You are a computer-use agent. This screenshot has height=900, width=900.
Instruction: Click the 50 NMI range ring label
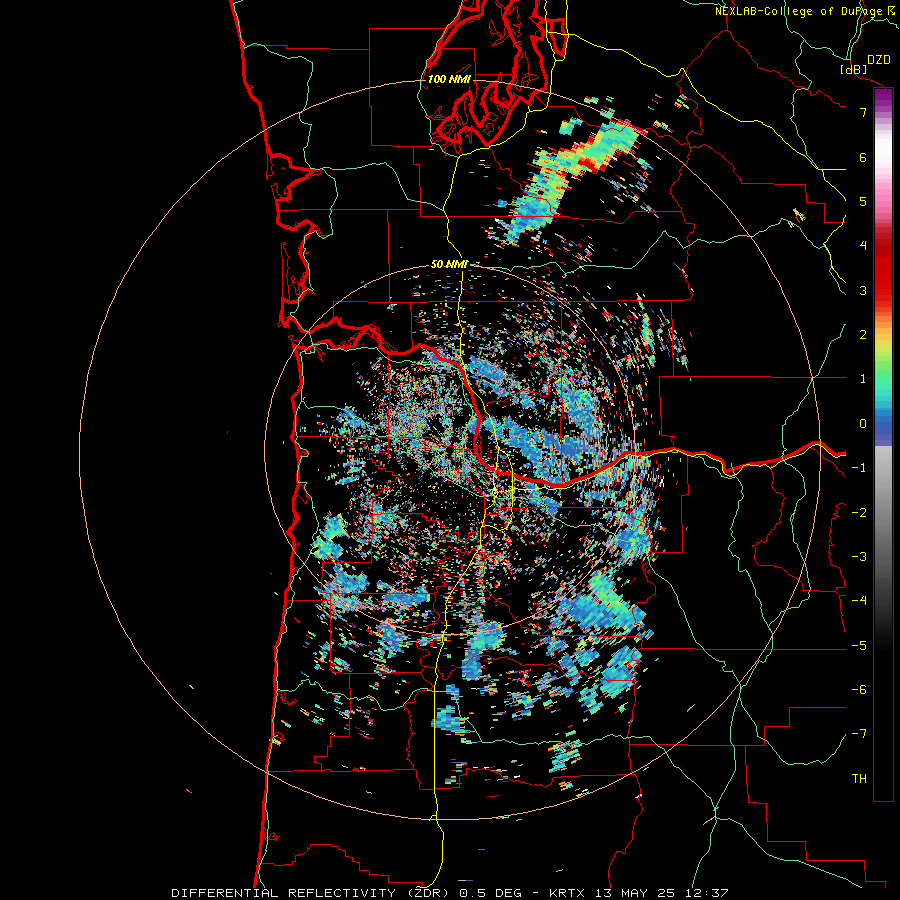[x=449, y=264]
